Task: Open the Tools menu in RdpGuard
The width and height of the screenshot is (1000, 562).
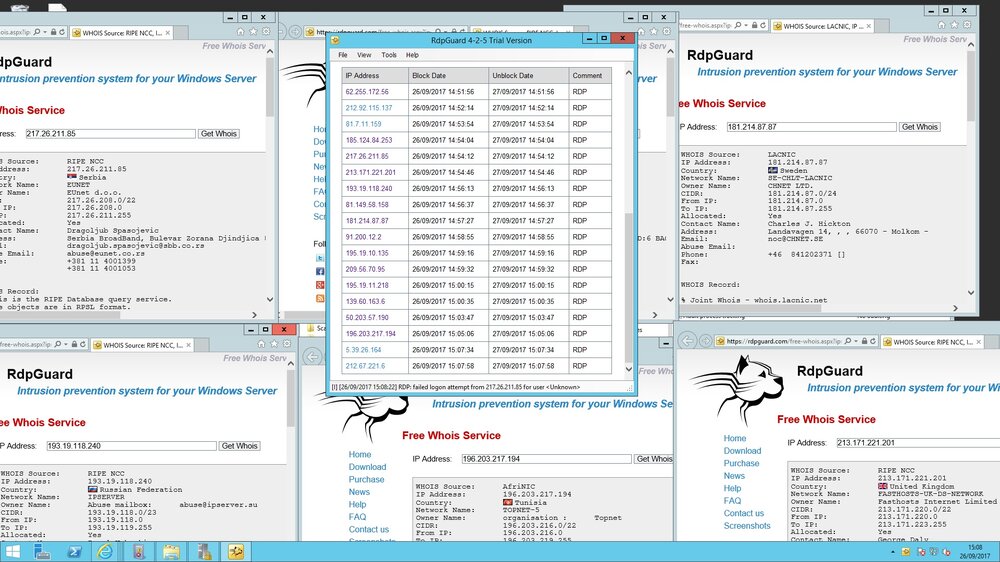Action: pos(388,55)
